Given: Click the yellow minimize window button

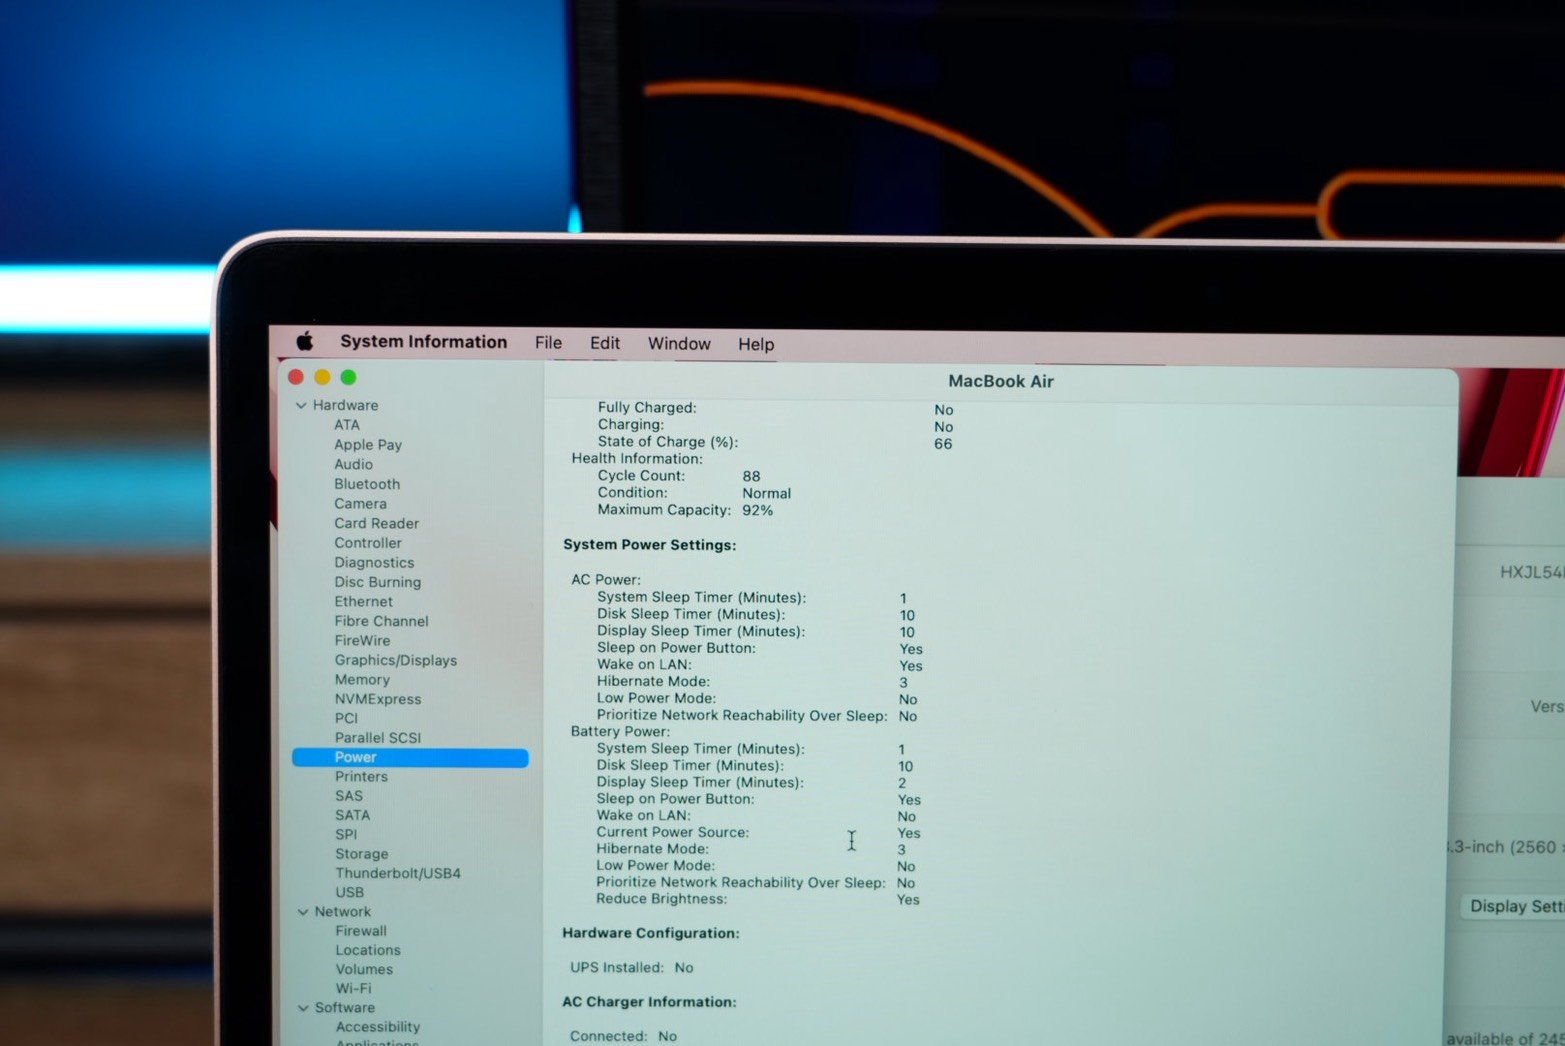Looking at the screenshot, I should pyautogui.click(x=322, y=377).
